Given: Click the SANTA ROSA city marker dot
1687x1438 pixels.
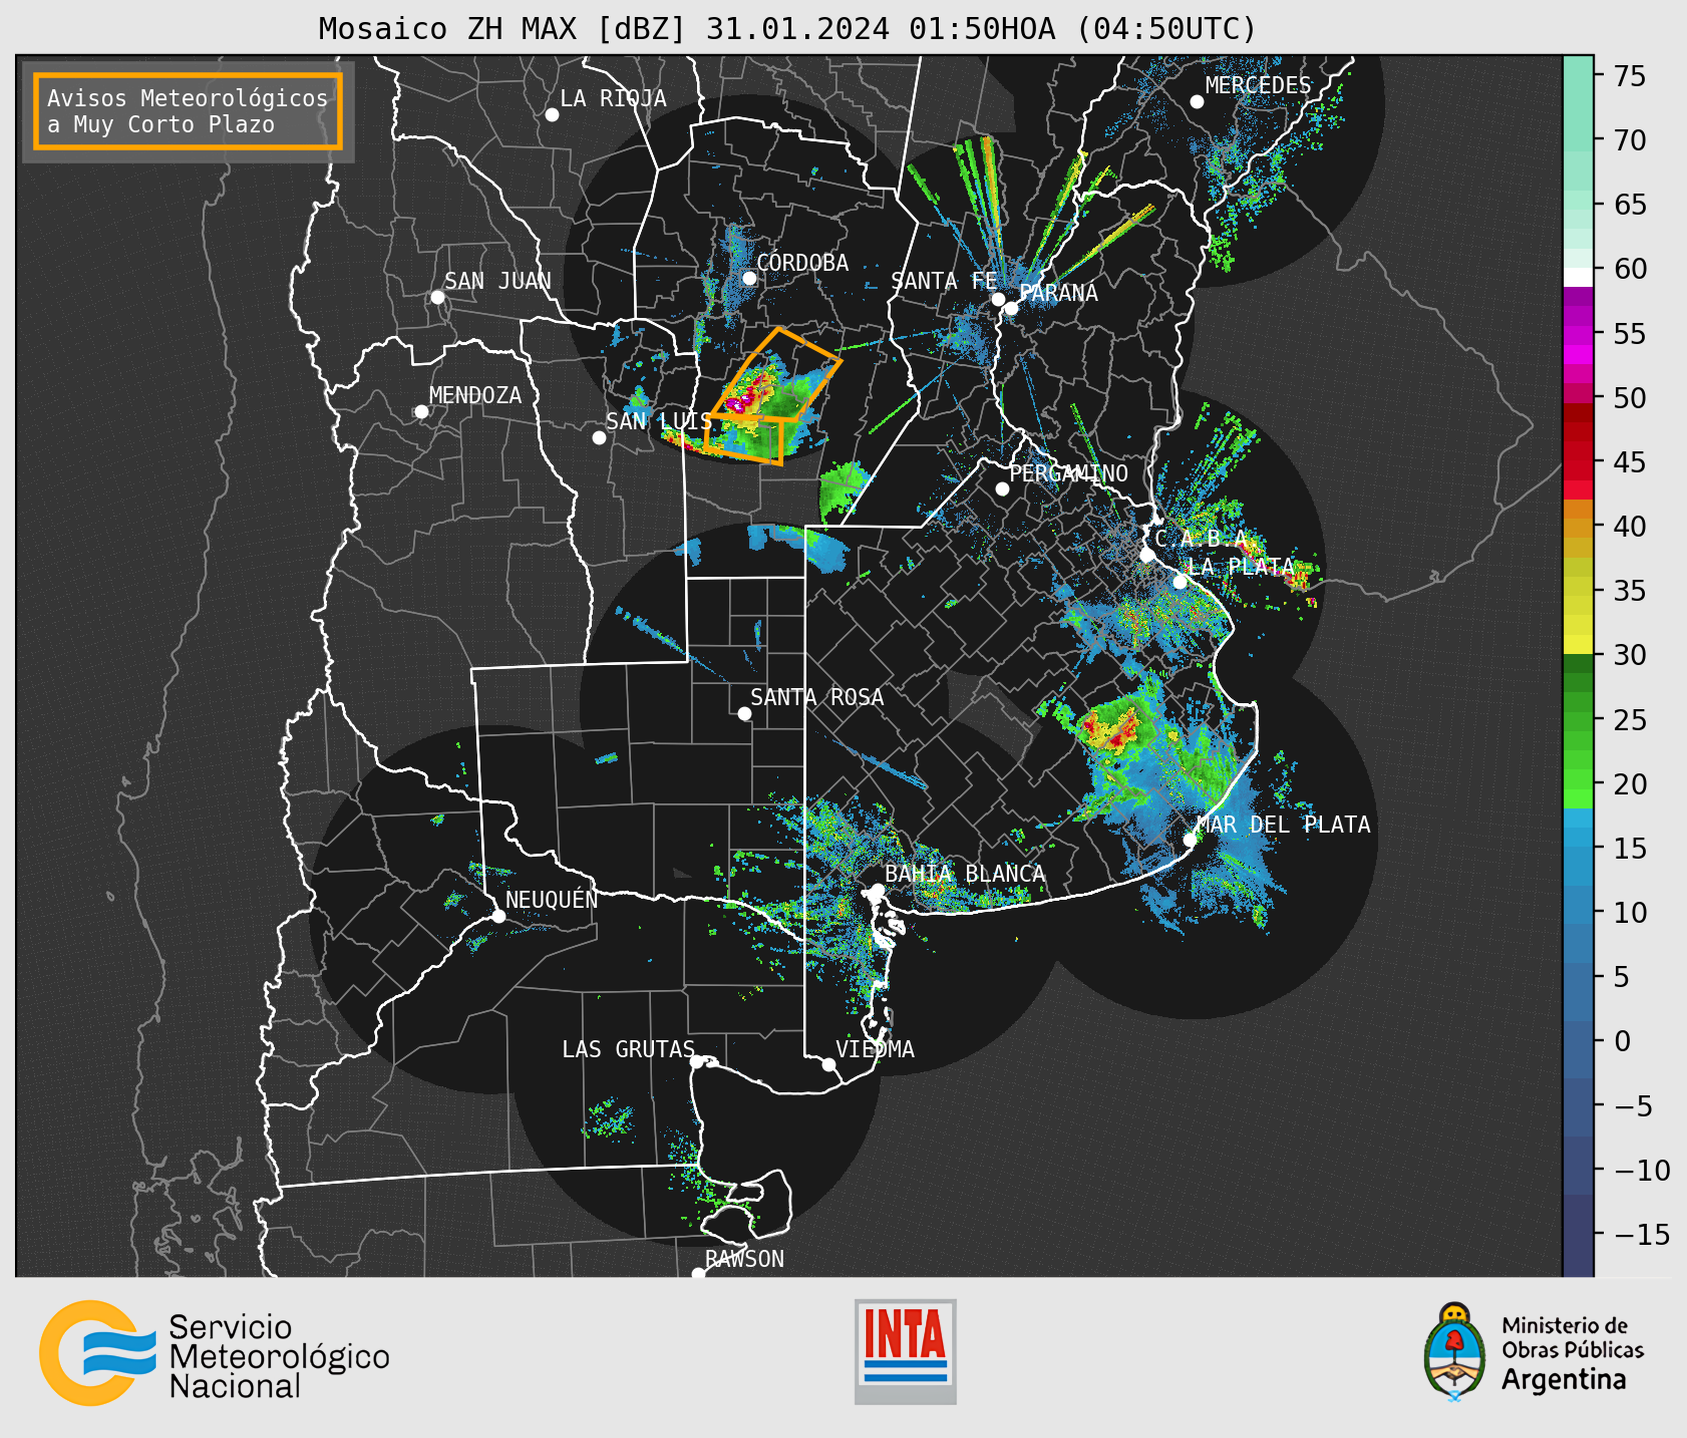Looking at the screenshot, I should point(744,714).
